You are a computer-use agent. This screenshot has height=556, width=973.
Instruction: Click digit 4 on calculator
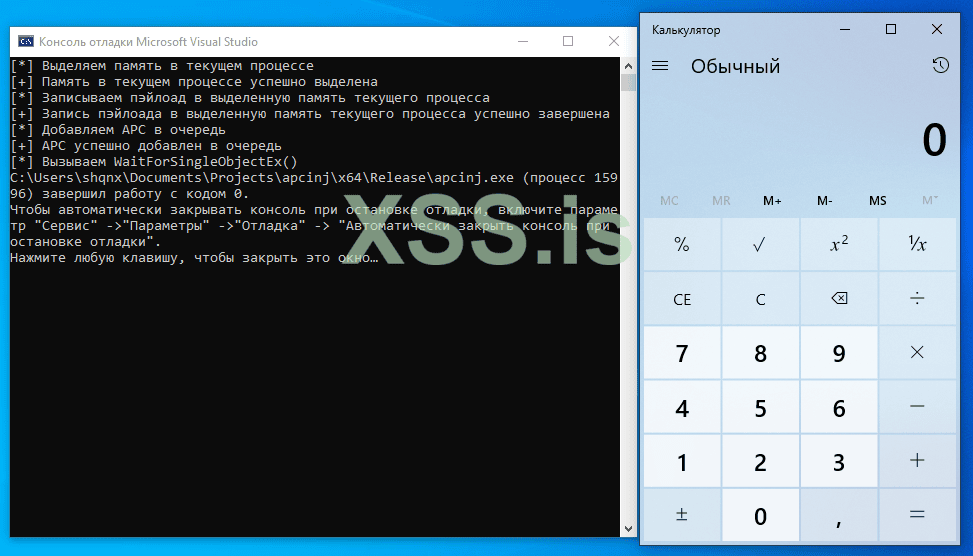pyautogui.click(x=682, y=406)
